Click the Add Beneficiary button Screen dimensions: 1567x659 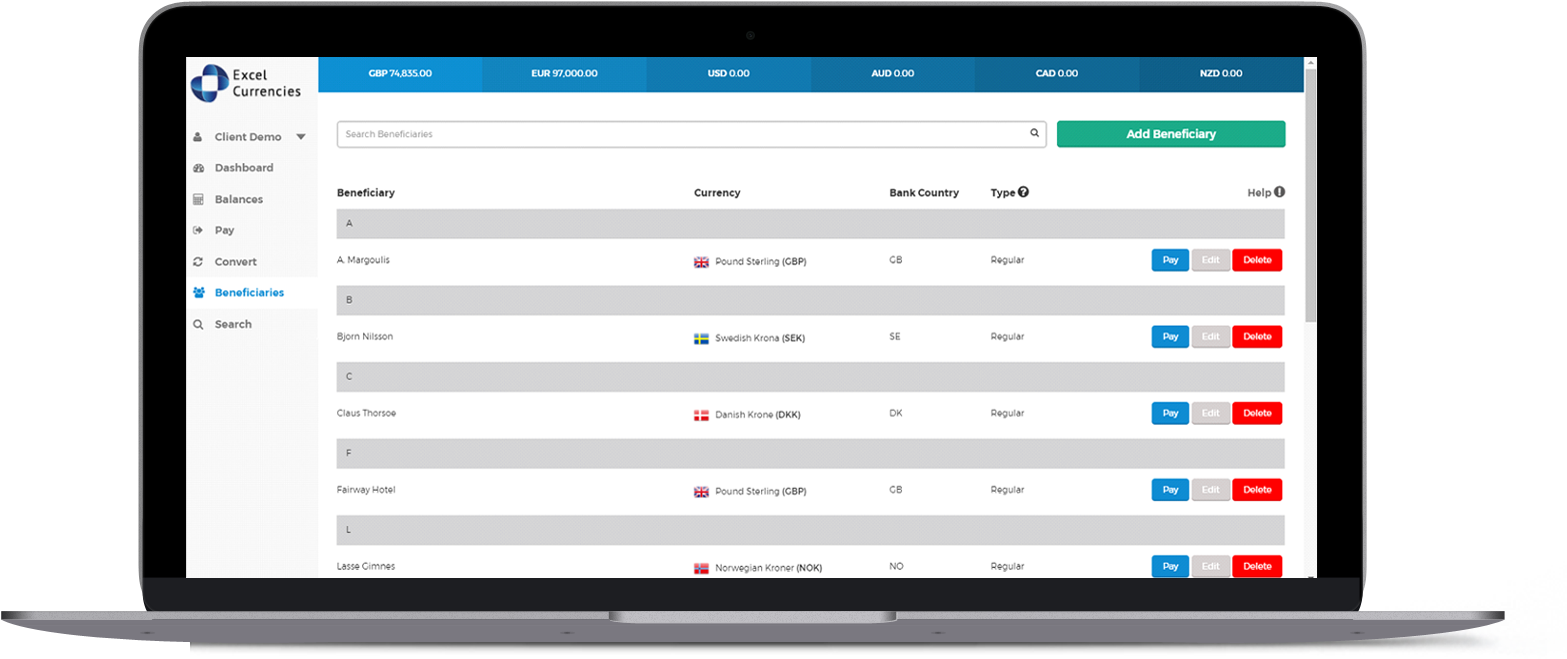pos(1170,134)
